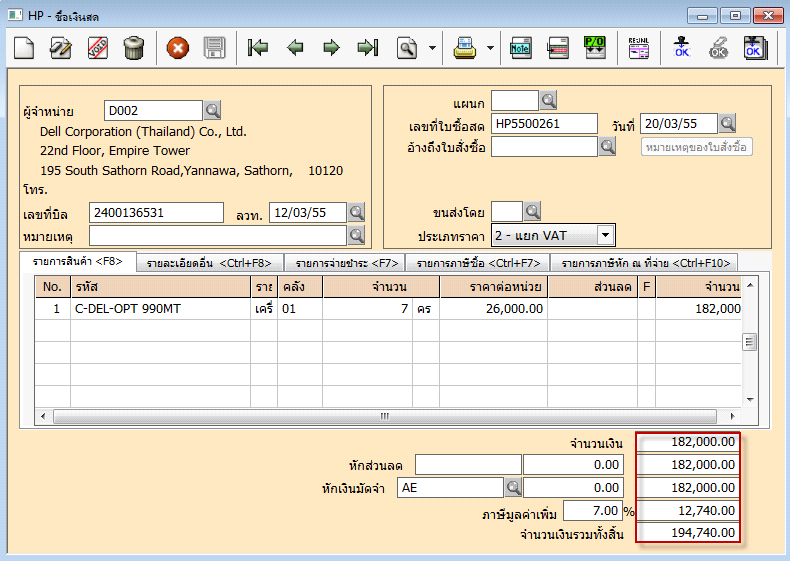Click the lookup icon next to AE deposit field
The width and height of the screenshot is (790, 561).
[513, 487]
